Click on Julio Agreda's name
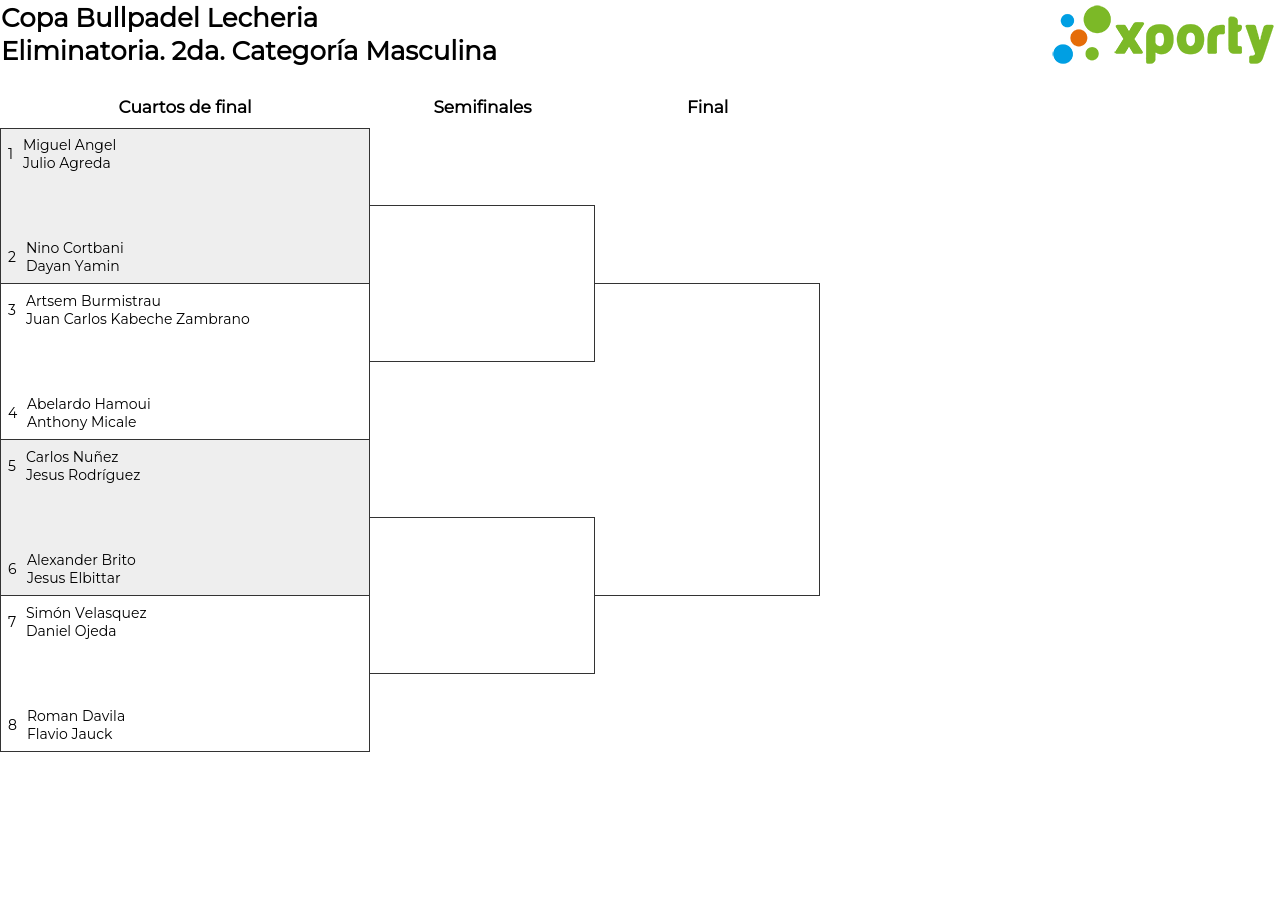The height and width of the screenshot is (916, 1280). point(67,163)
